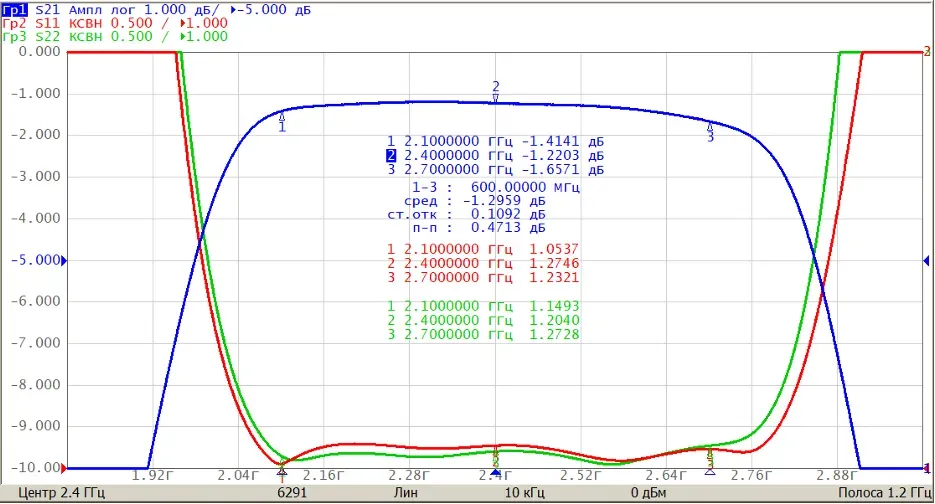The width and height of the screenshot is (935, 504).
Task: Click the S11 measurement parameter of Гр2
Action: 48,23
